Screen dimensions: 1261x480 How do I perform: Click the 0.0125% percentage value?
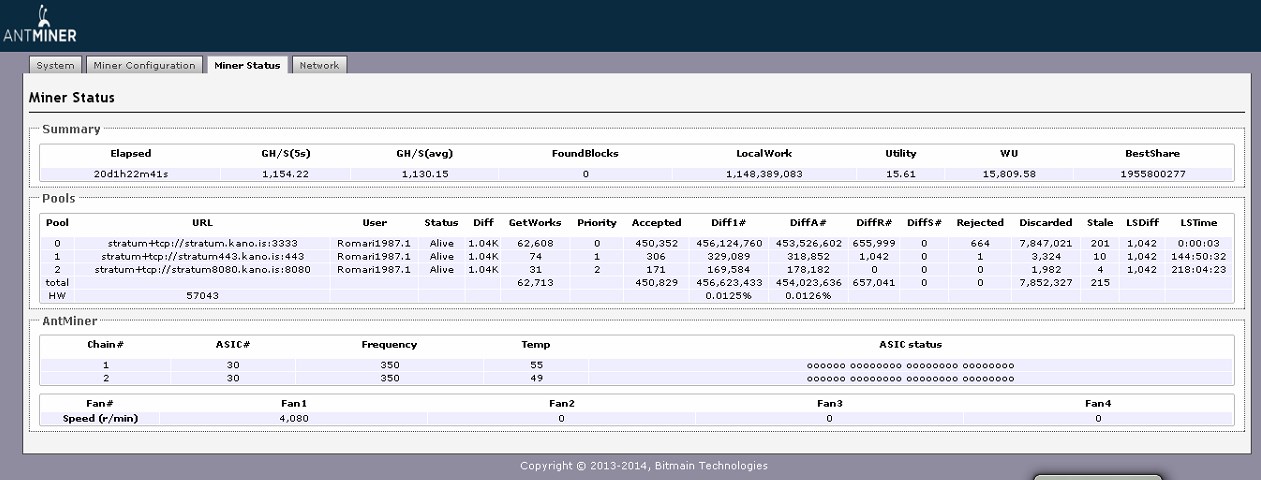click(x=729, y=296)
